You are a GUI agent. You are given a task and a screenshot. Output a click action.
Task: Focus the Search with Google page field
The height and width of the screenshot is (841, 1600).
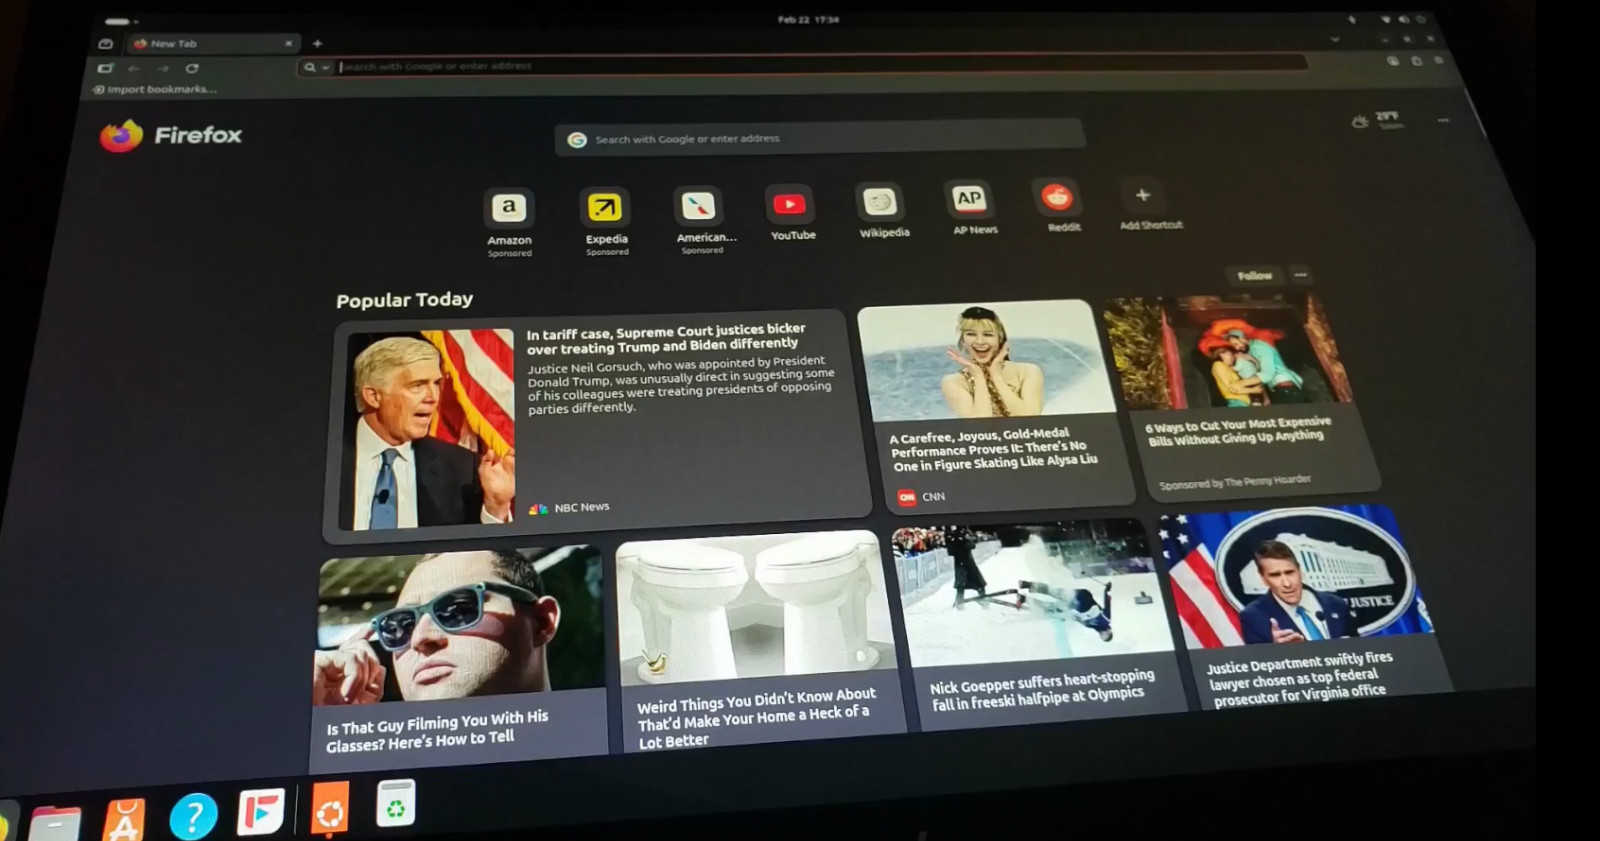pyautogui.click(x=820, y=137)
